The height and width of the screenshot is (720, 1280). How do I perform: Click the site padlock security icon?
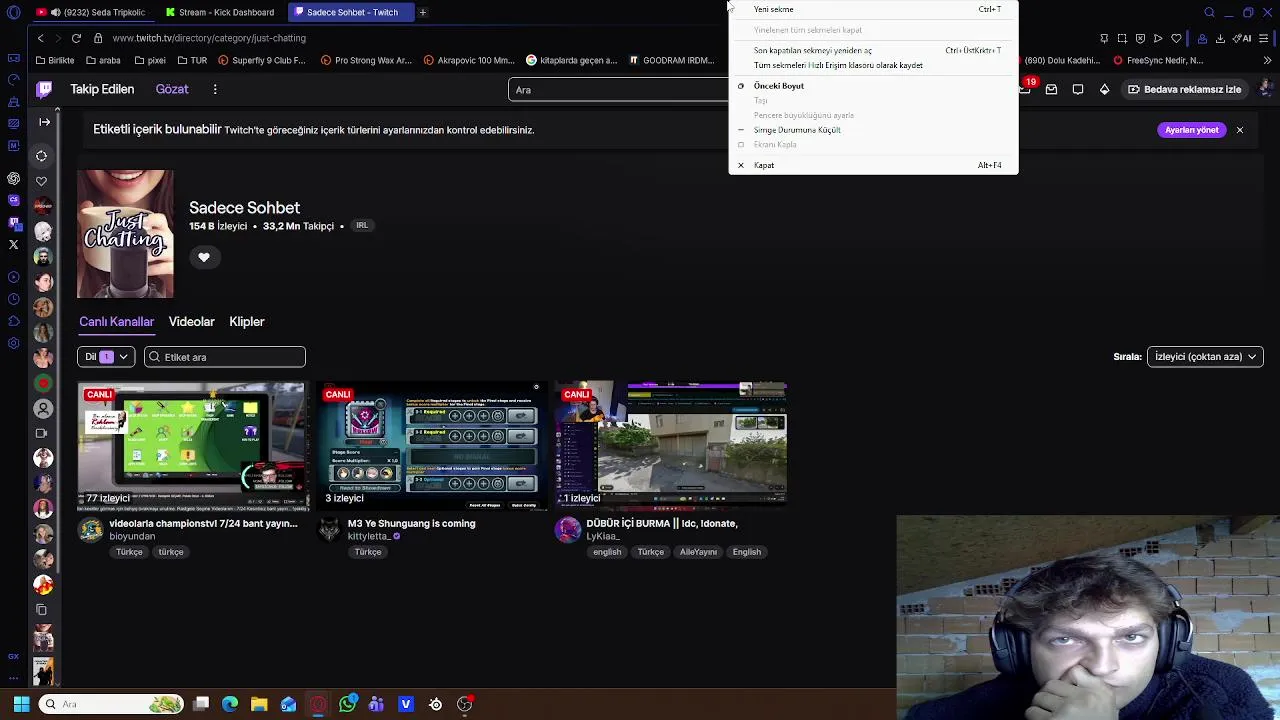[98, 38]
